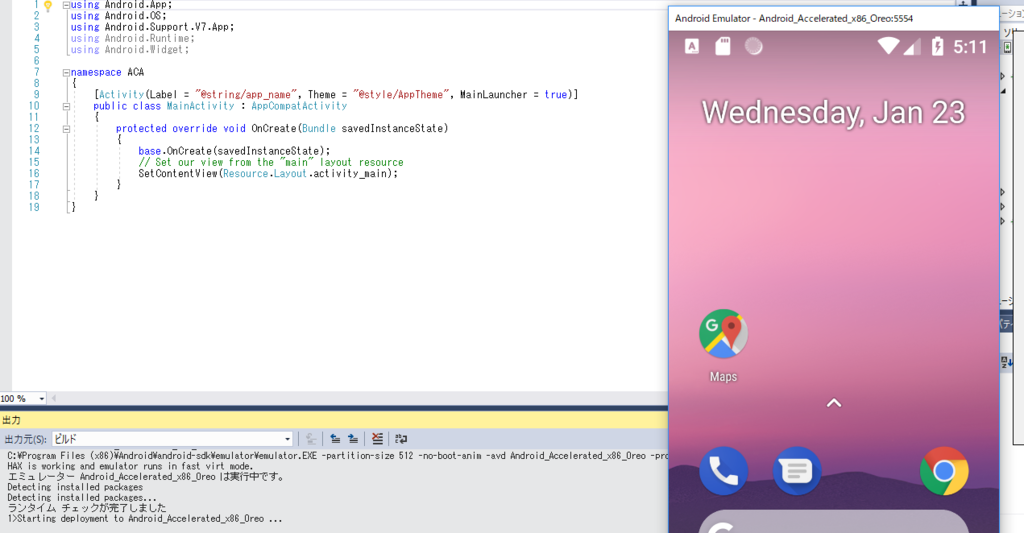1024x533 pixels.
Task: Open the Maps app on the emulator
Action: (723, 334)
